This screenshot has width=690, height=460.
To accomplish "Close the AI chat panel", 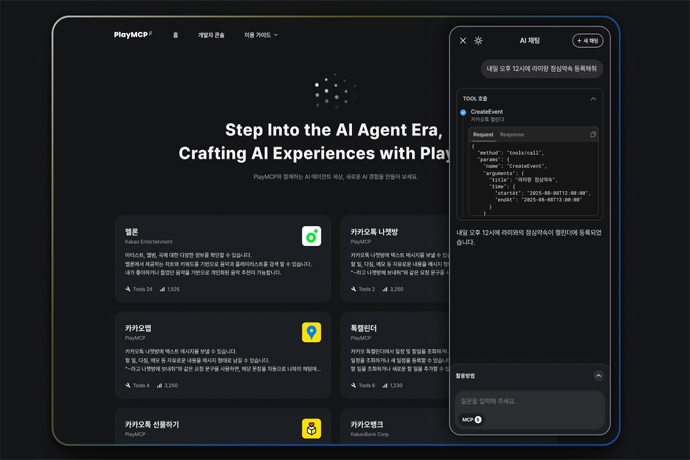I will point(463,41).
